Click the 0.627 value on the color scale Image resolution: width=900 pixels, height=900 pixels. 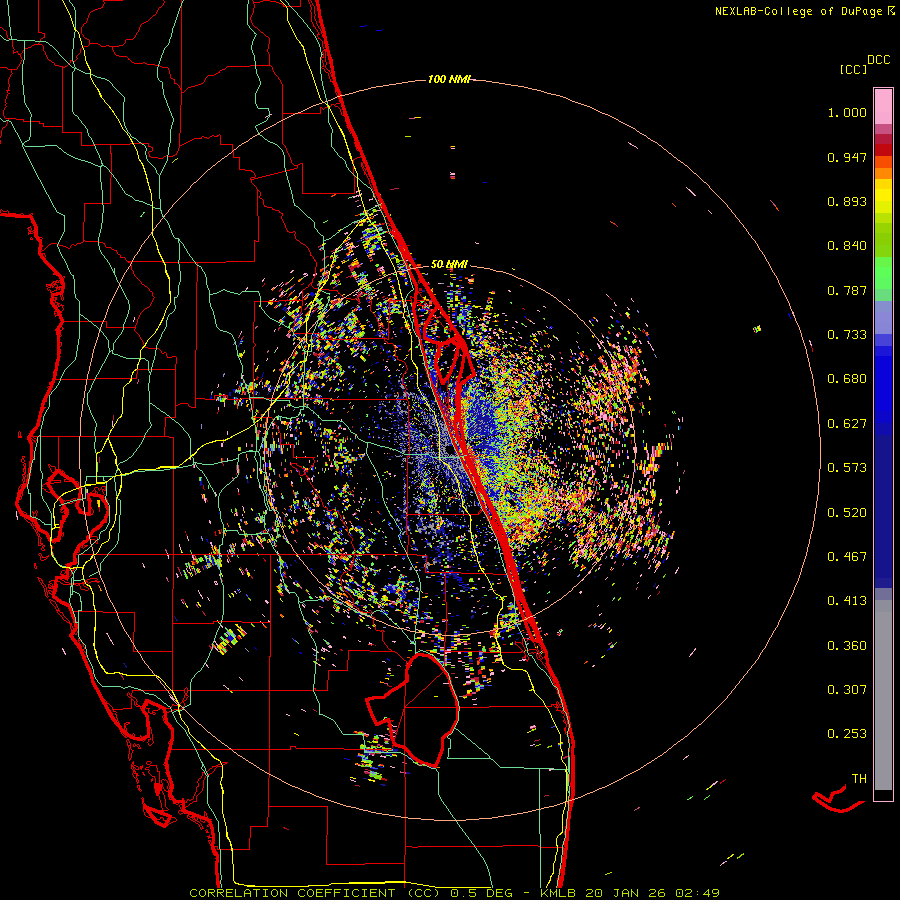pos(847,424)
